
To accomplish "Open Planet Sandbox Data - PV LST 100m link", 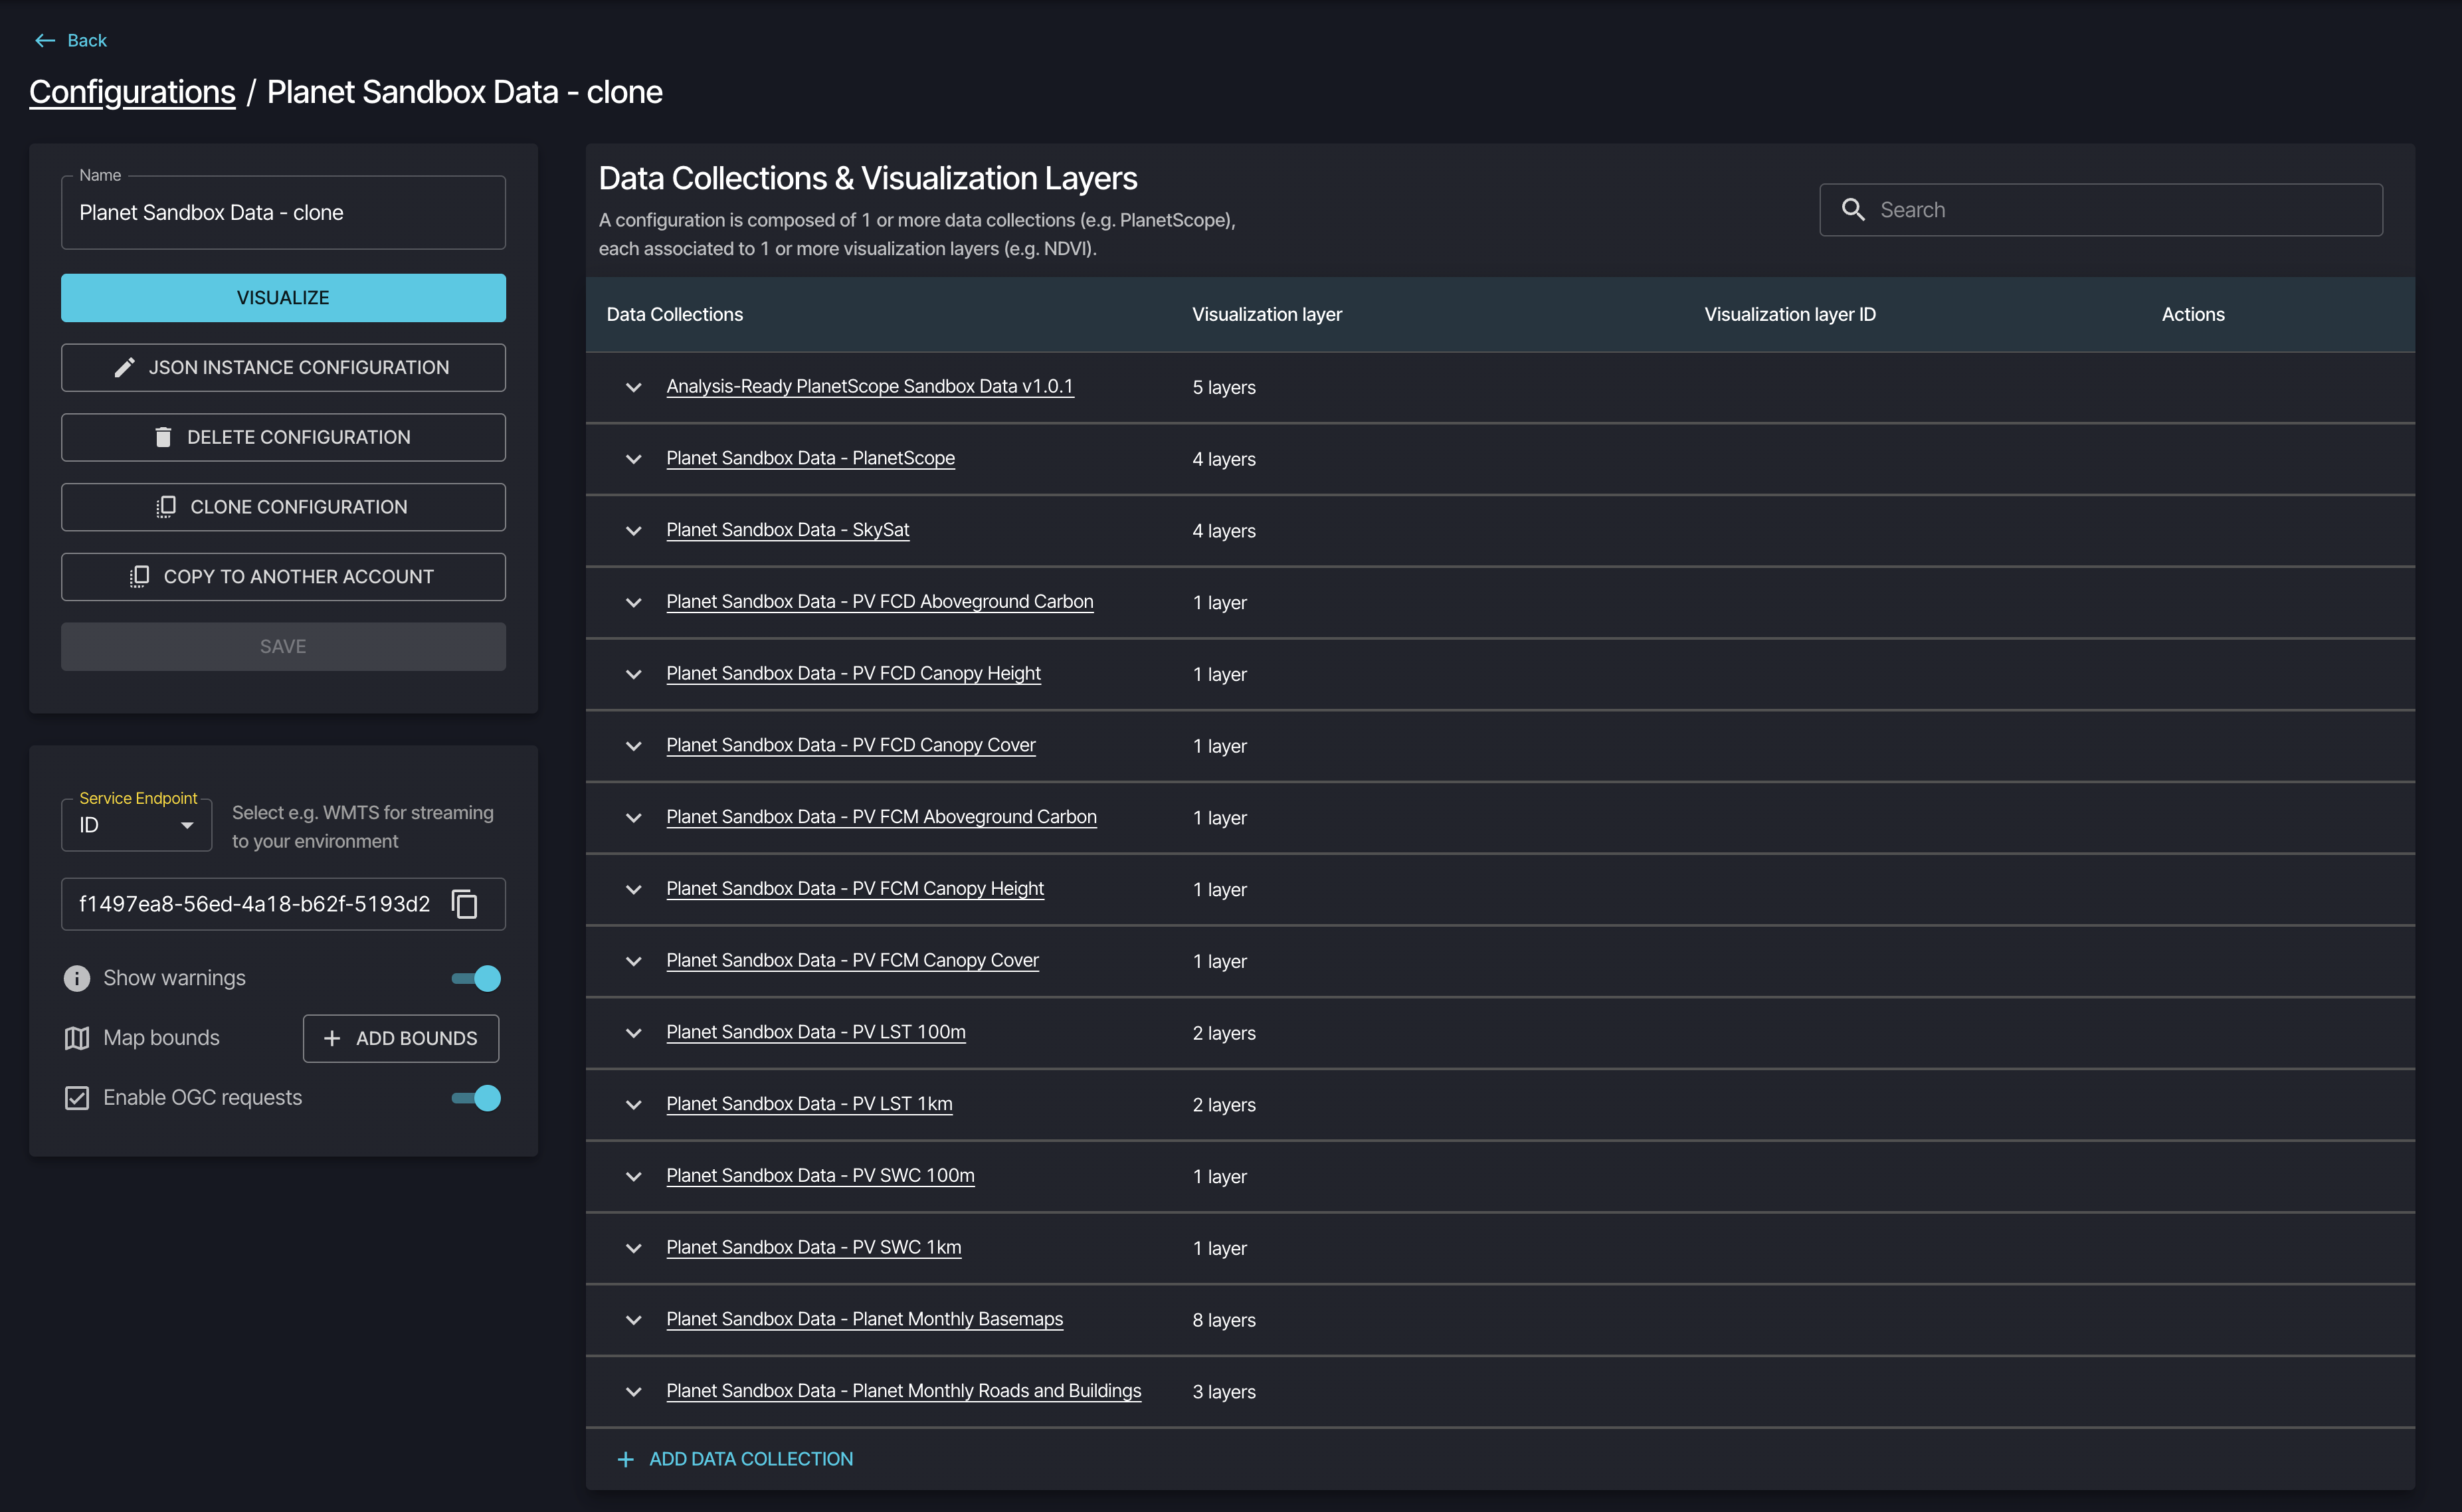I will 815,1032.
